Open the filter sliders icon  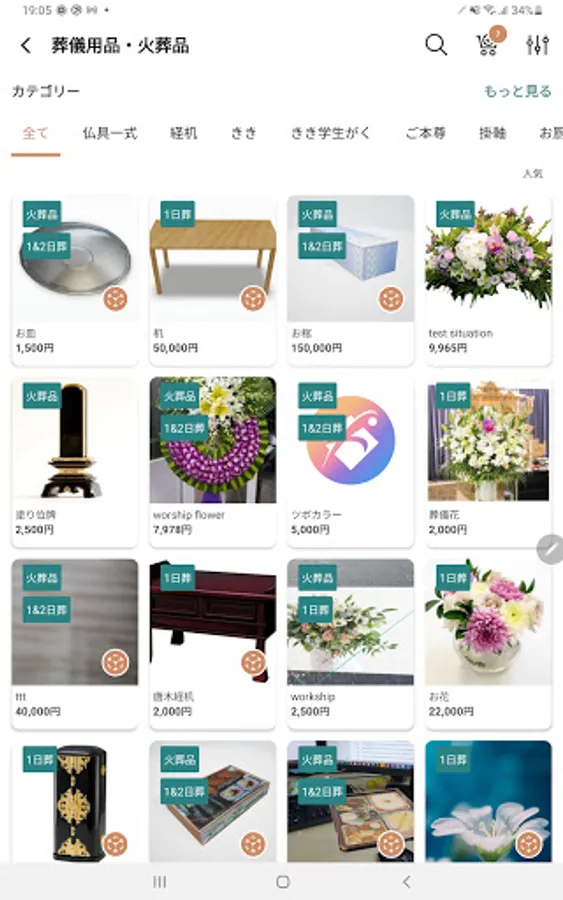pos(538,45)
